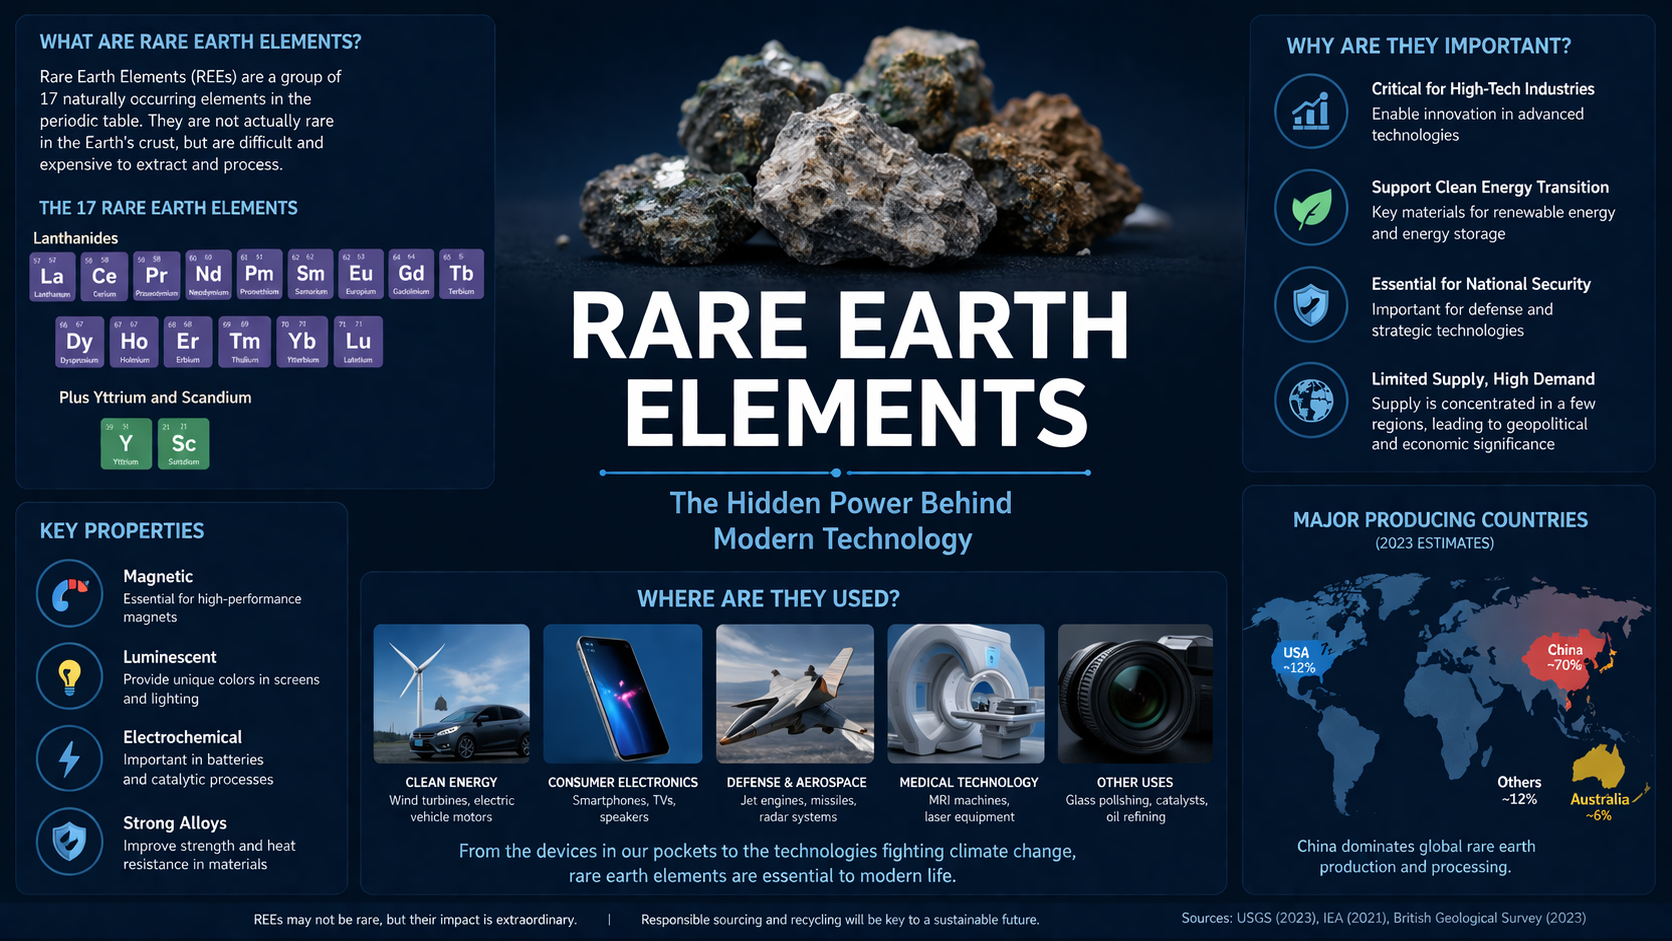Select the Medical Technology MRI image

tap(966, 693)
